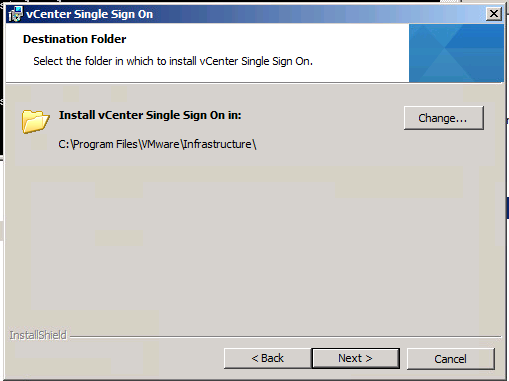The width and height of the screenshot is (509, 381).
Task: Click the InstallShield label
Action: (x=38, y=335)
